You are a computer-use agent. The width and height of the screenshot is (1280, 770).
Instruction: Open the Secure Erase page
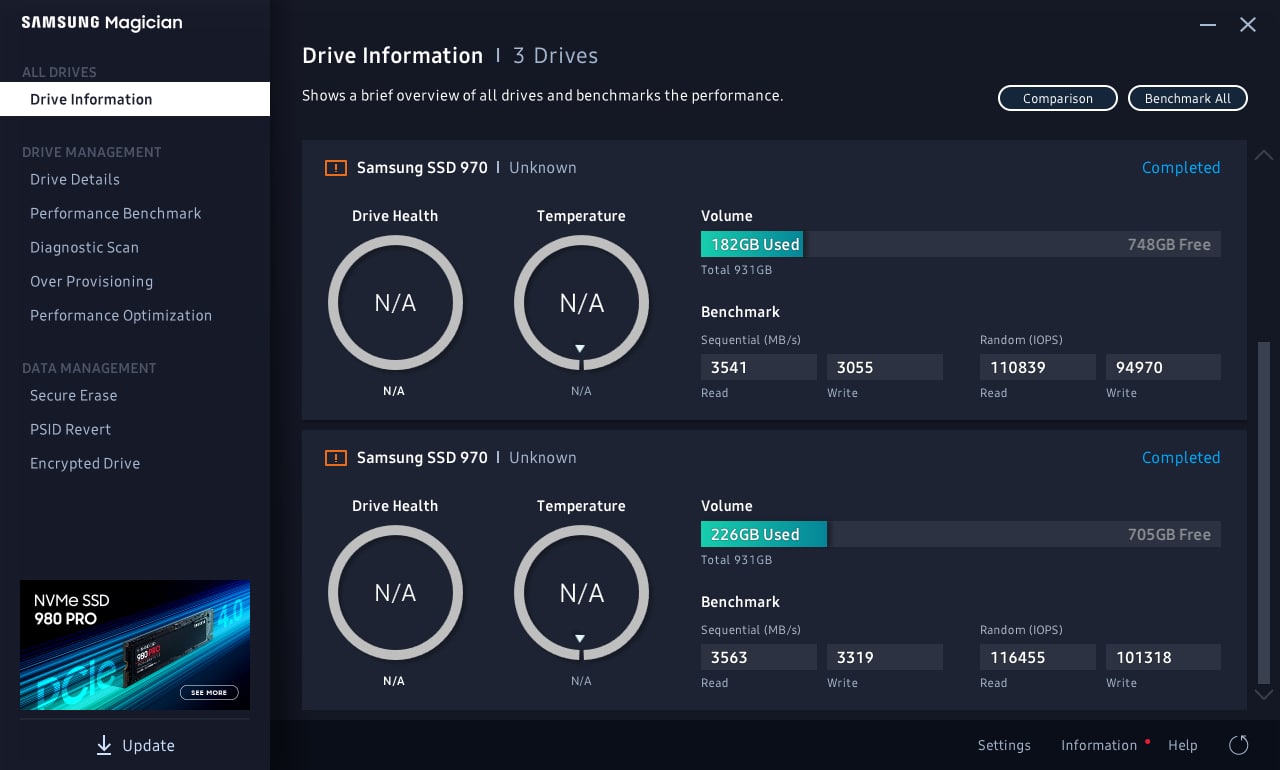(x=74, y=396)
